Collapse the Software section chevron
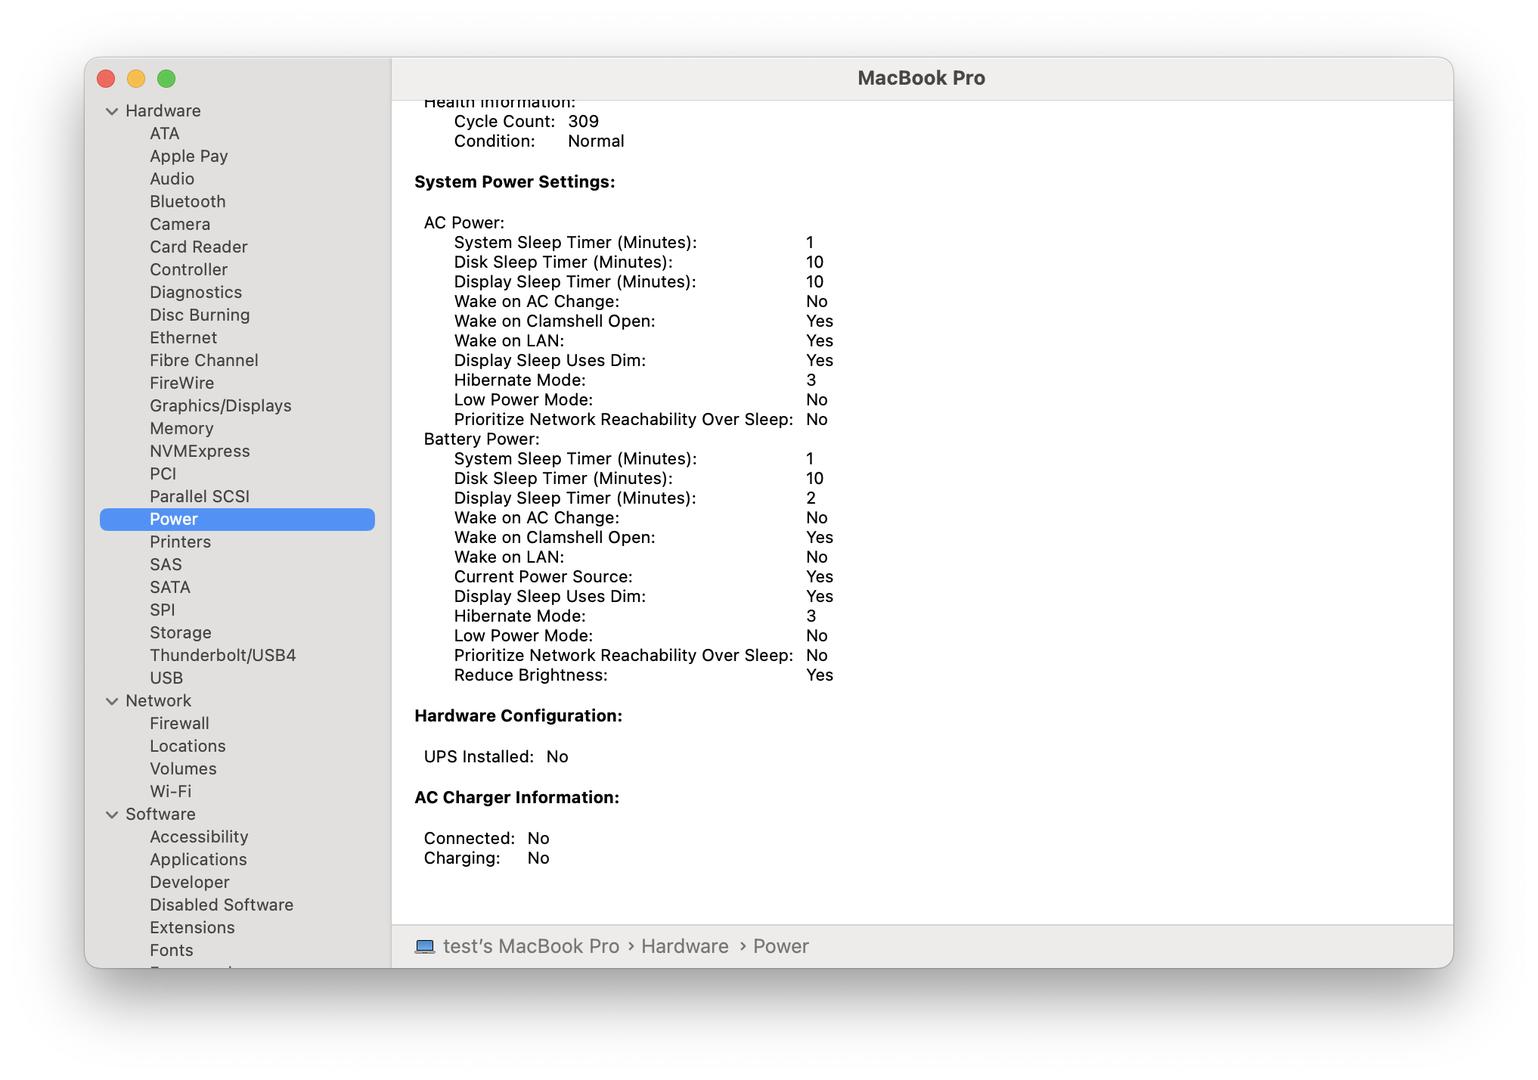 coord(112,815)
